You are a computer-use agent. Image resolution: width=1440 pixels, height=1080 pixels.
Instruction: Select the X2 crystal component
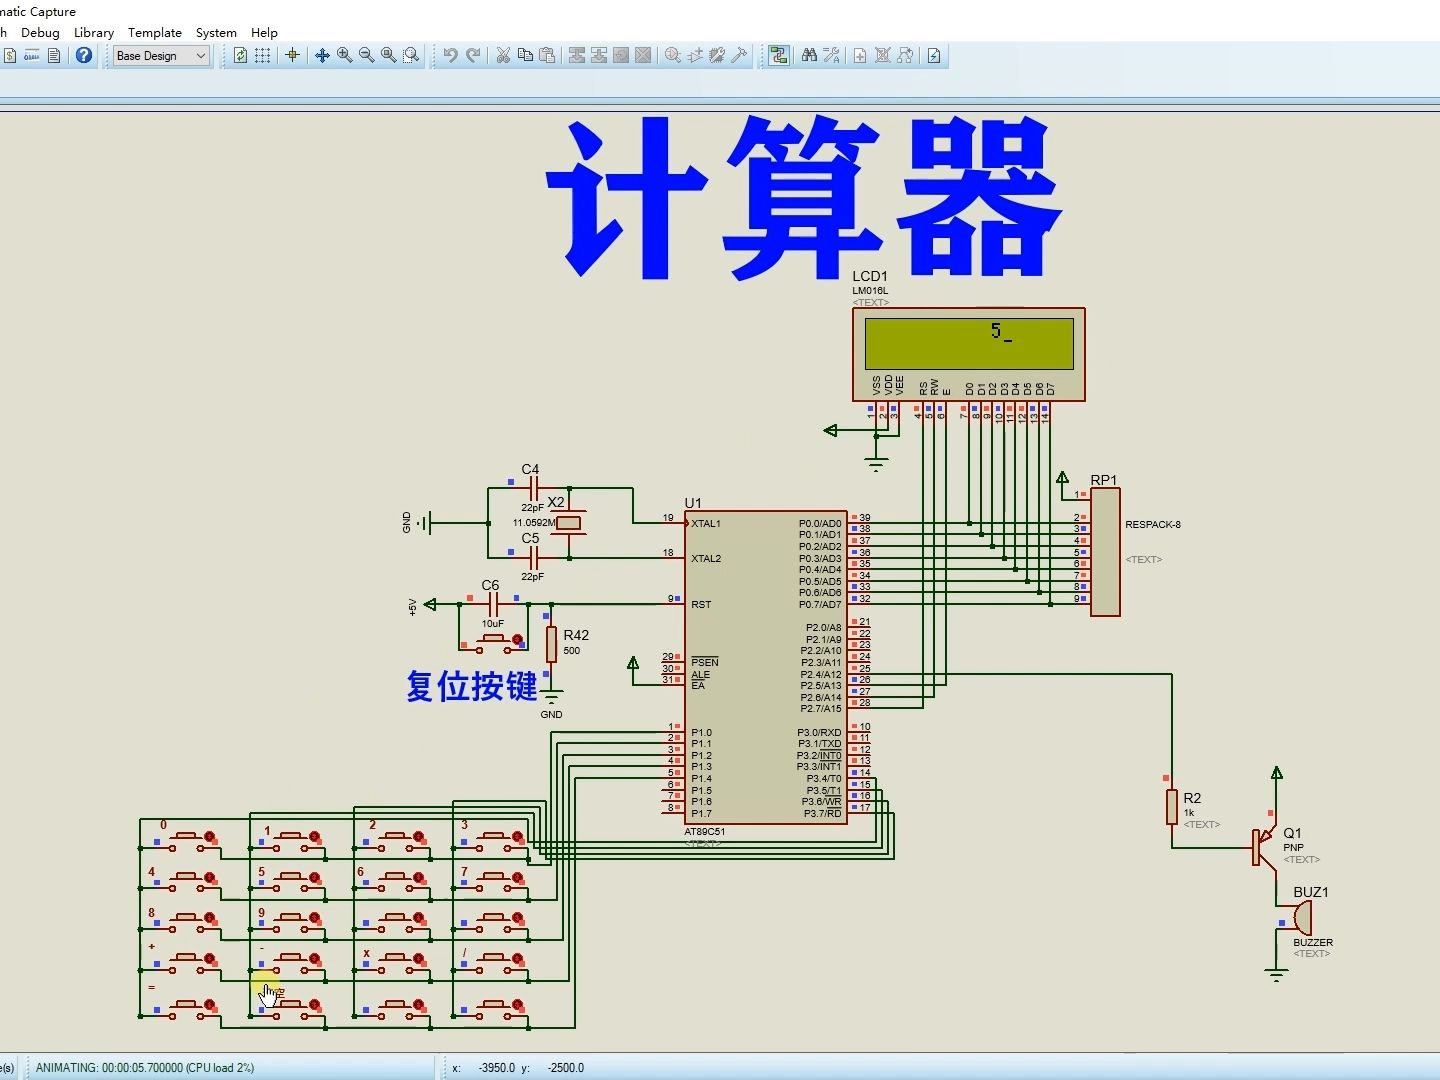coord(568,523)
